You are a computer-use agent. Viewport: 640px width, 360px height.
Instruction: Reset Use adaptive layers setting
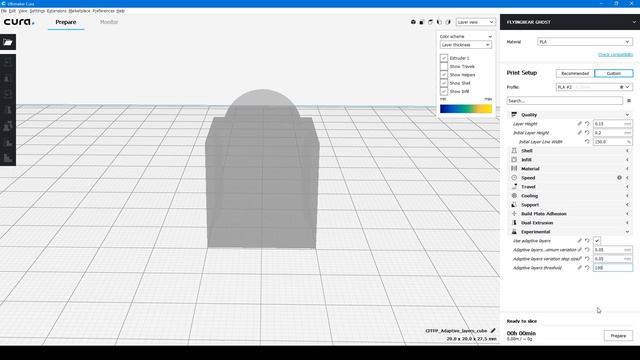coord(587,241)
